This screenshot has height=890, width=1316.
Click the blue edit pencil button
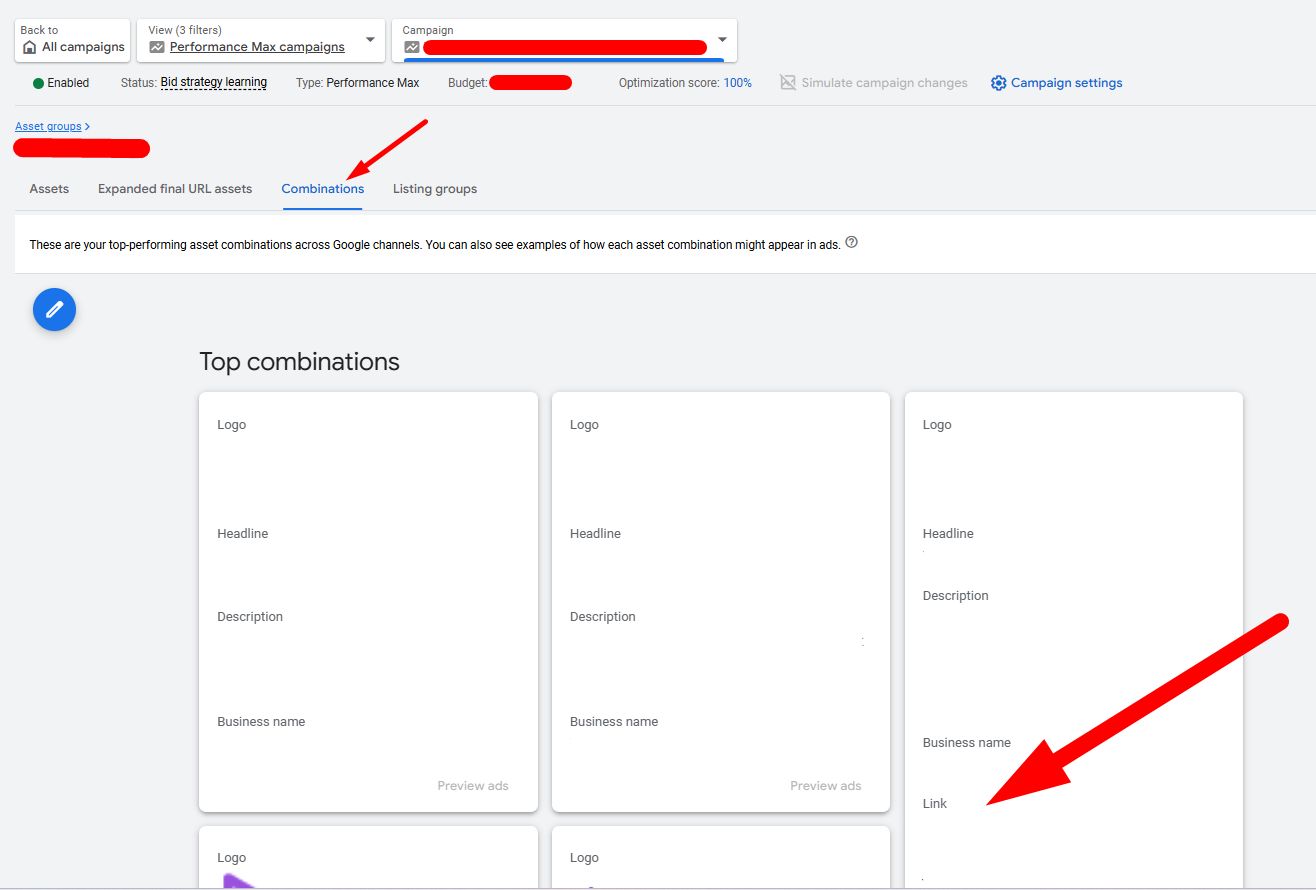[x=53, y=309]
